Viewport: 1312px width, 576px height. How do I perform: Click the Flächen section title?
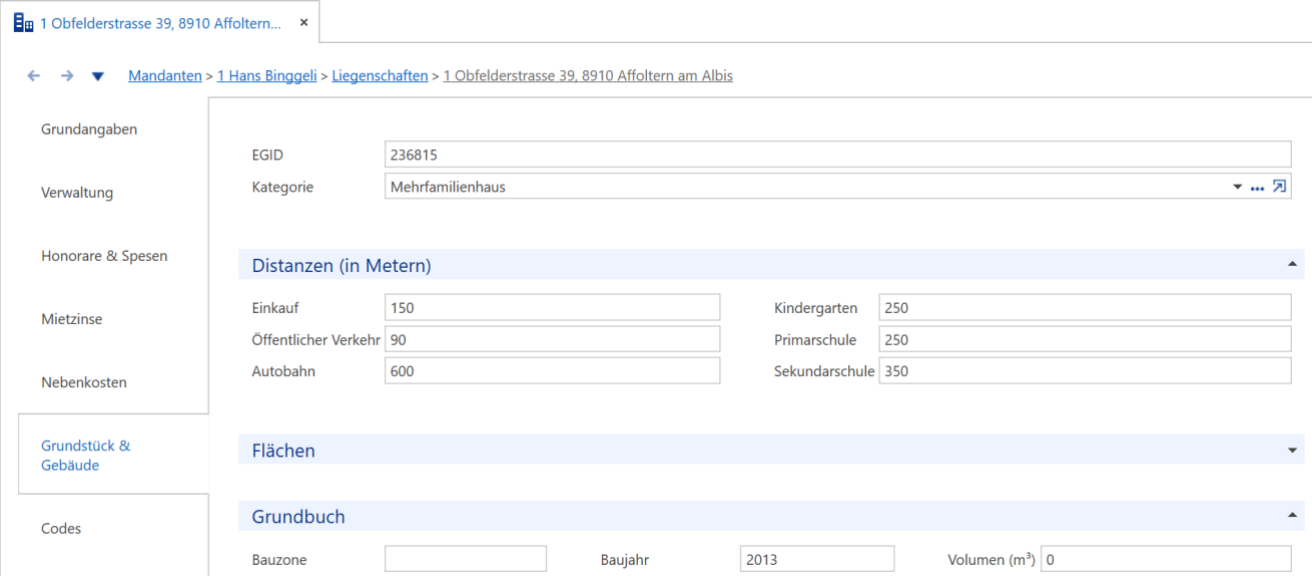tap(283, 451)
